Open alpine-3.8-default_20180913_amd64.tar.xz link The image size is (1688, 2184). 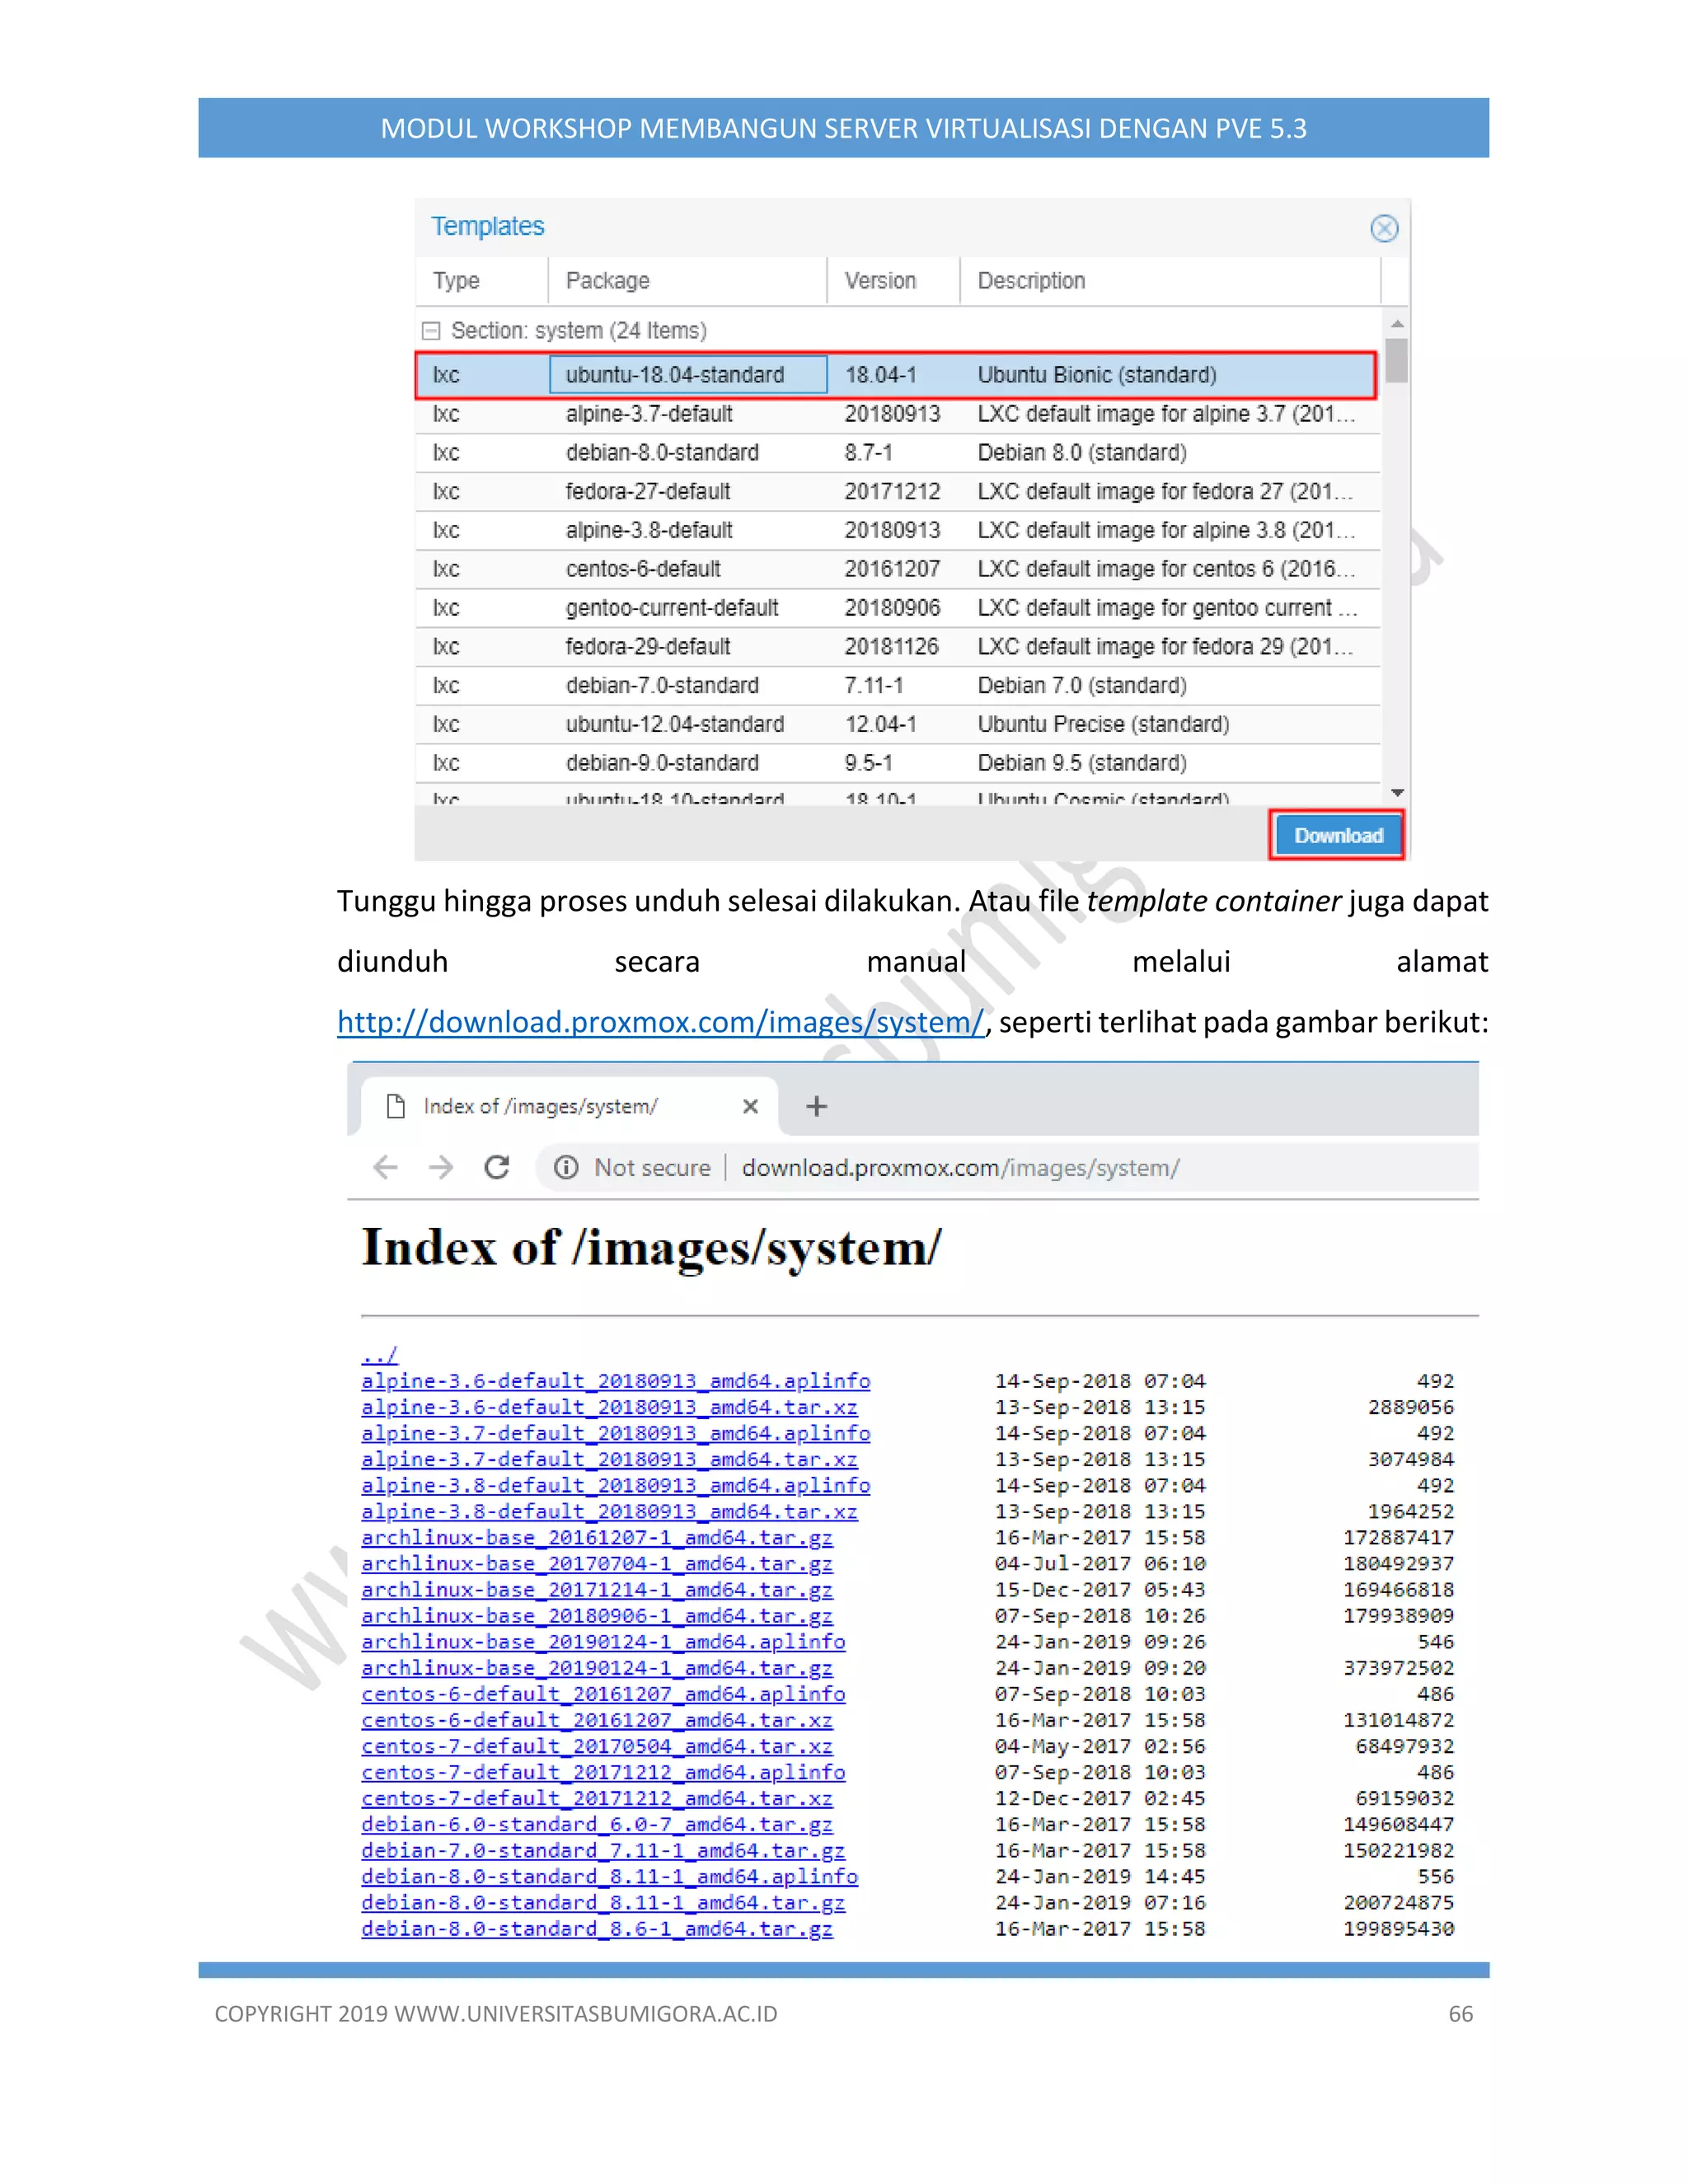609,1511
